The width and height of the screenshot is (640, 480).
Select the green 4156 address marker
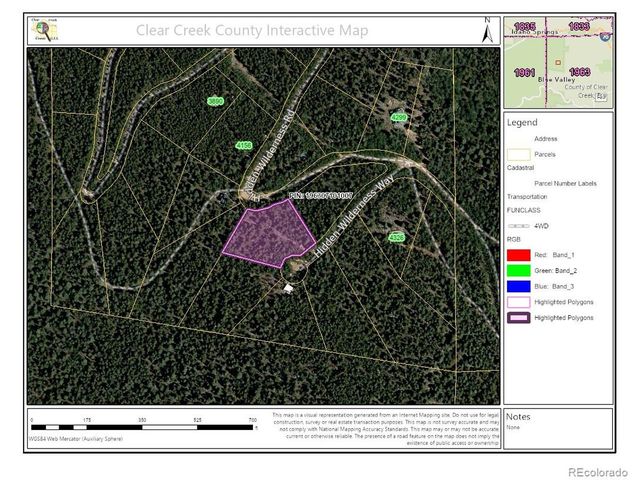coord(244,145)
